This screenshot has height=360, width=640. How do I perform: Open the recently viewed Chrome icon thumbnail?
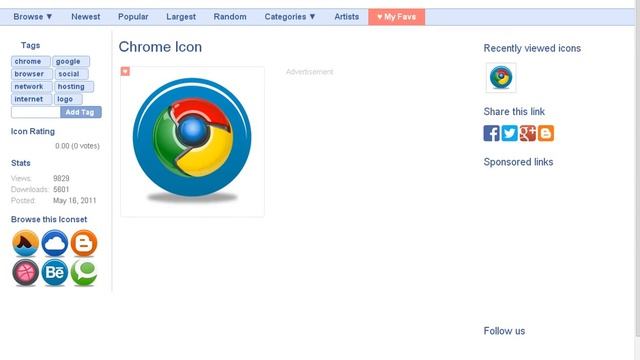pyautogui.click(x=501, y=78)
